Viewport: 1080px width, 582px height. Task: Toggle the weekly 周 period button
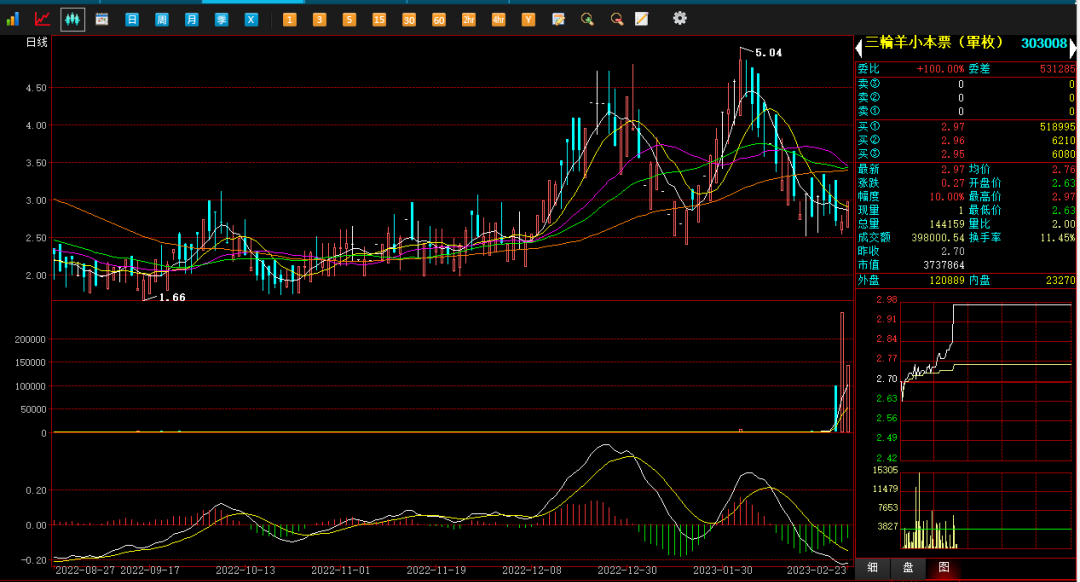coord(162,19)
